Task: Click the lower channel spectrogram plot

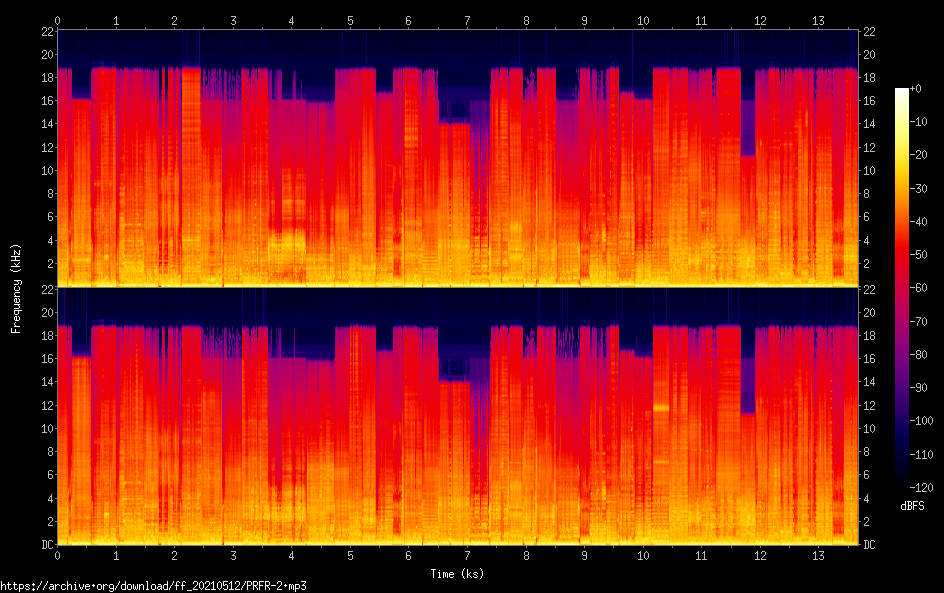Action: [x=458, y=417]
